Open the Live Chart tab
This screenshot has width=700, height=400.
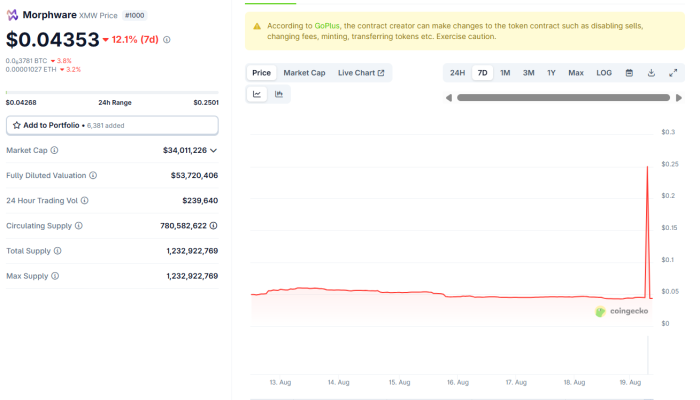(361, 73)
